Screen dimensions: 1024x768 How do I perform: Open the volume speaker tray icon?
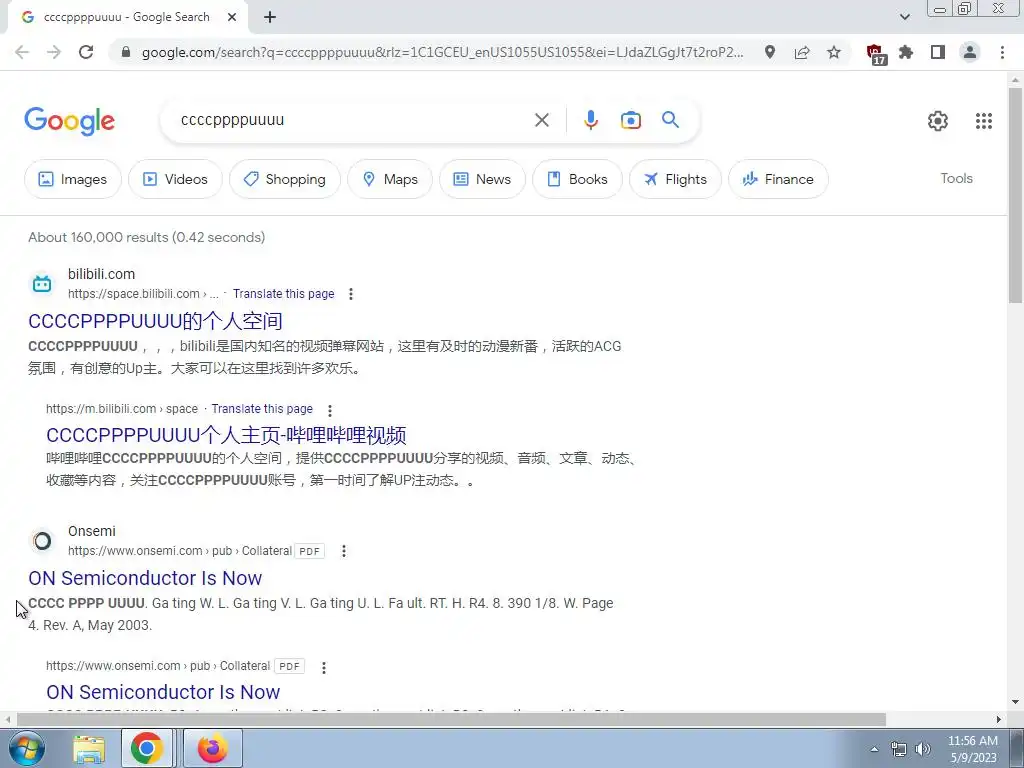click(x=922, y=749)
